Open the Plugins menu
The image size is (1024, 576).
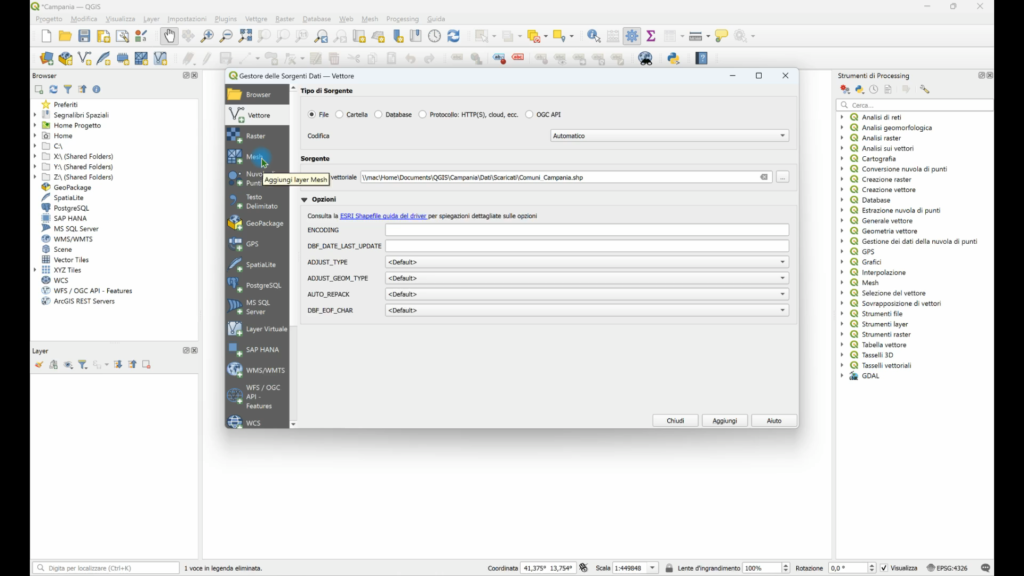(x=225, y=19)
